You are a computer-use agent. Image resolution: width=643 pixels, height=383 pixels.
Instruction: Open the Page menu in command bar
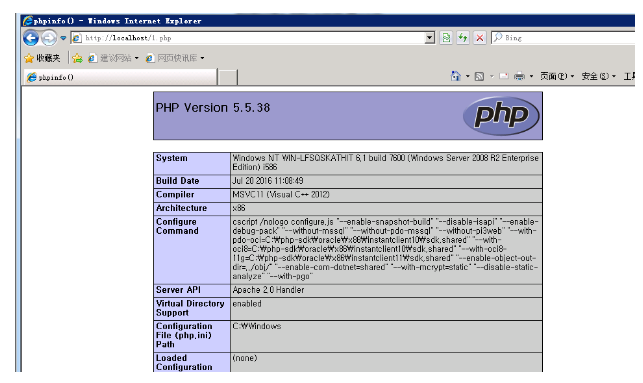[557, 76]
